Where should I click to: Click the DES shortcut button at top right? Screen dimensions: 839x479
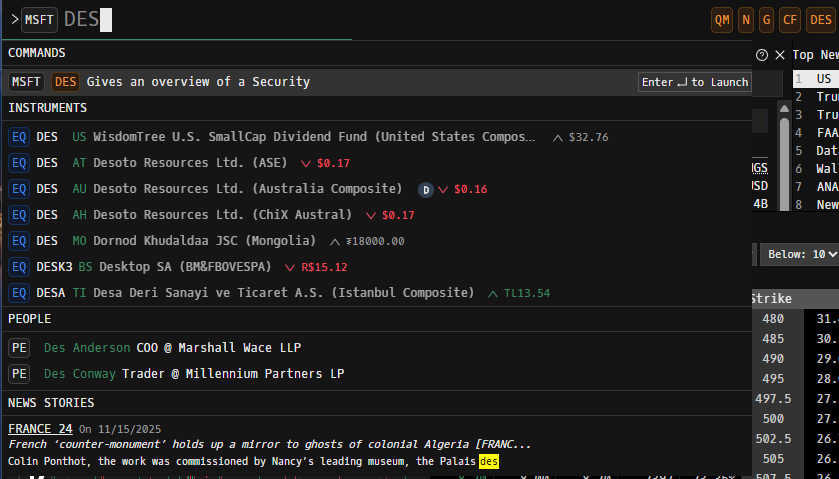click(x=821, y=20)
